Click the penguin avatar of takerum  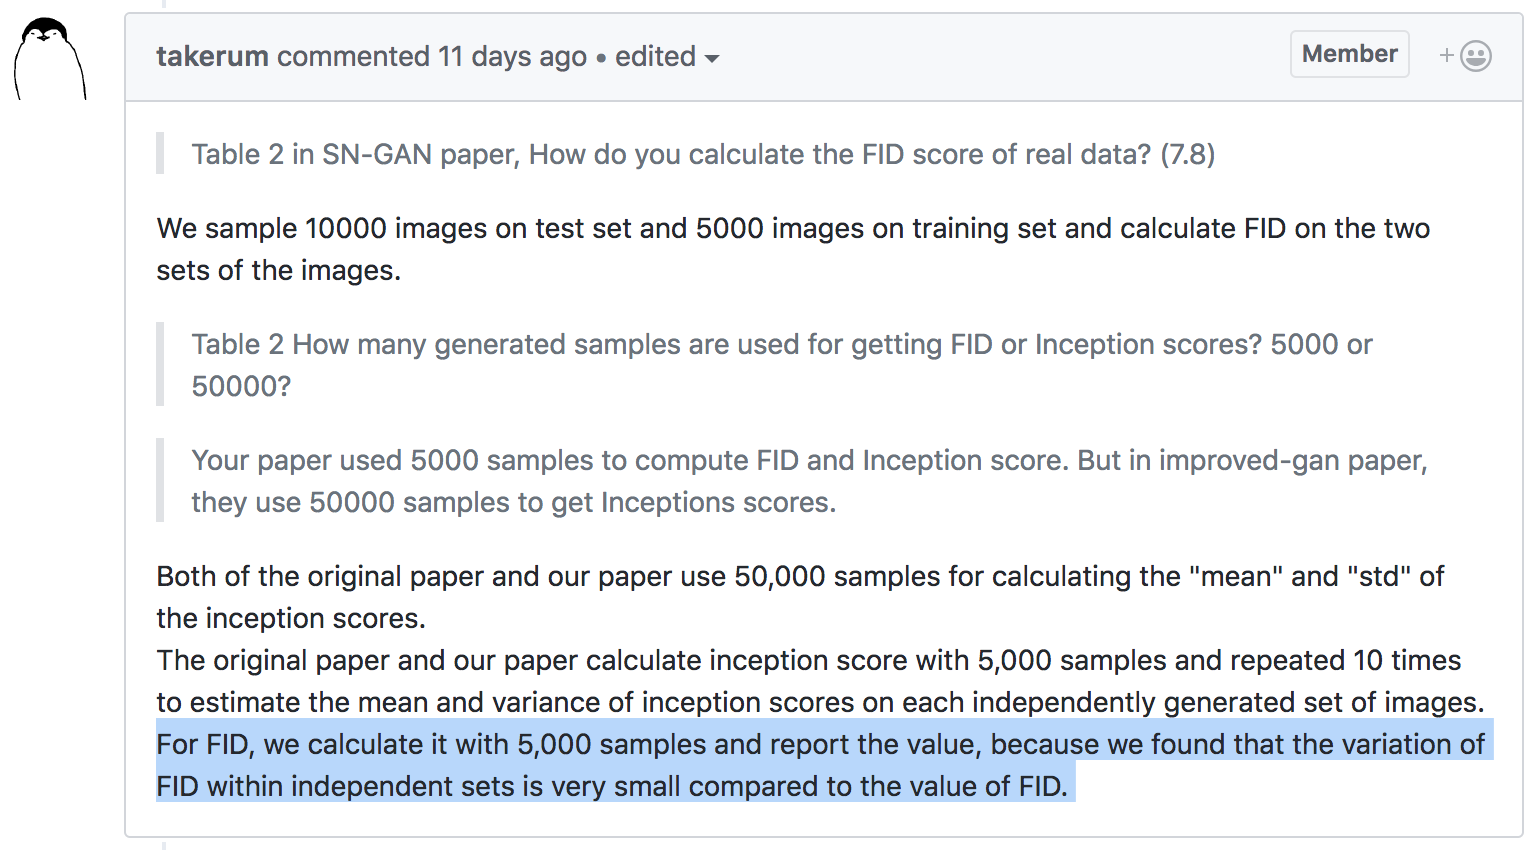49,59
